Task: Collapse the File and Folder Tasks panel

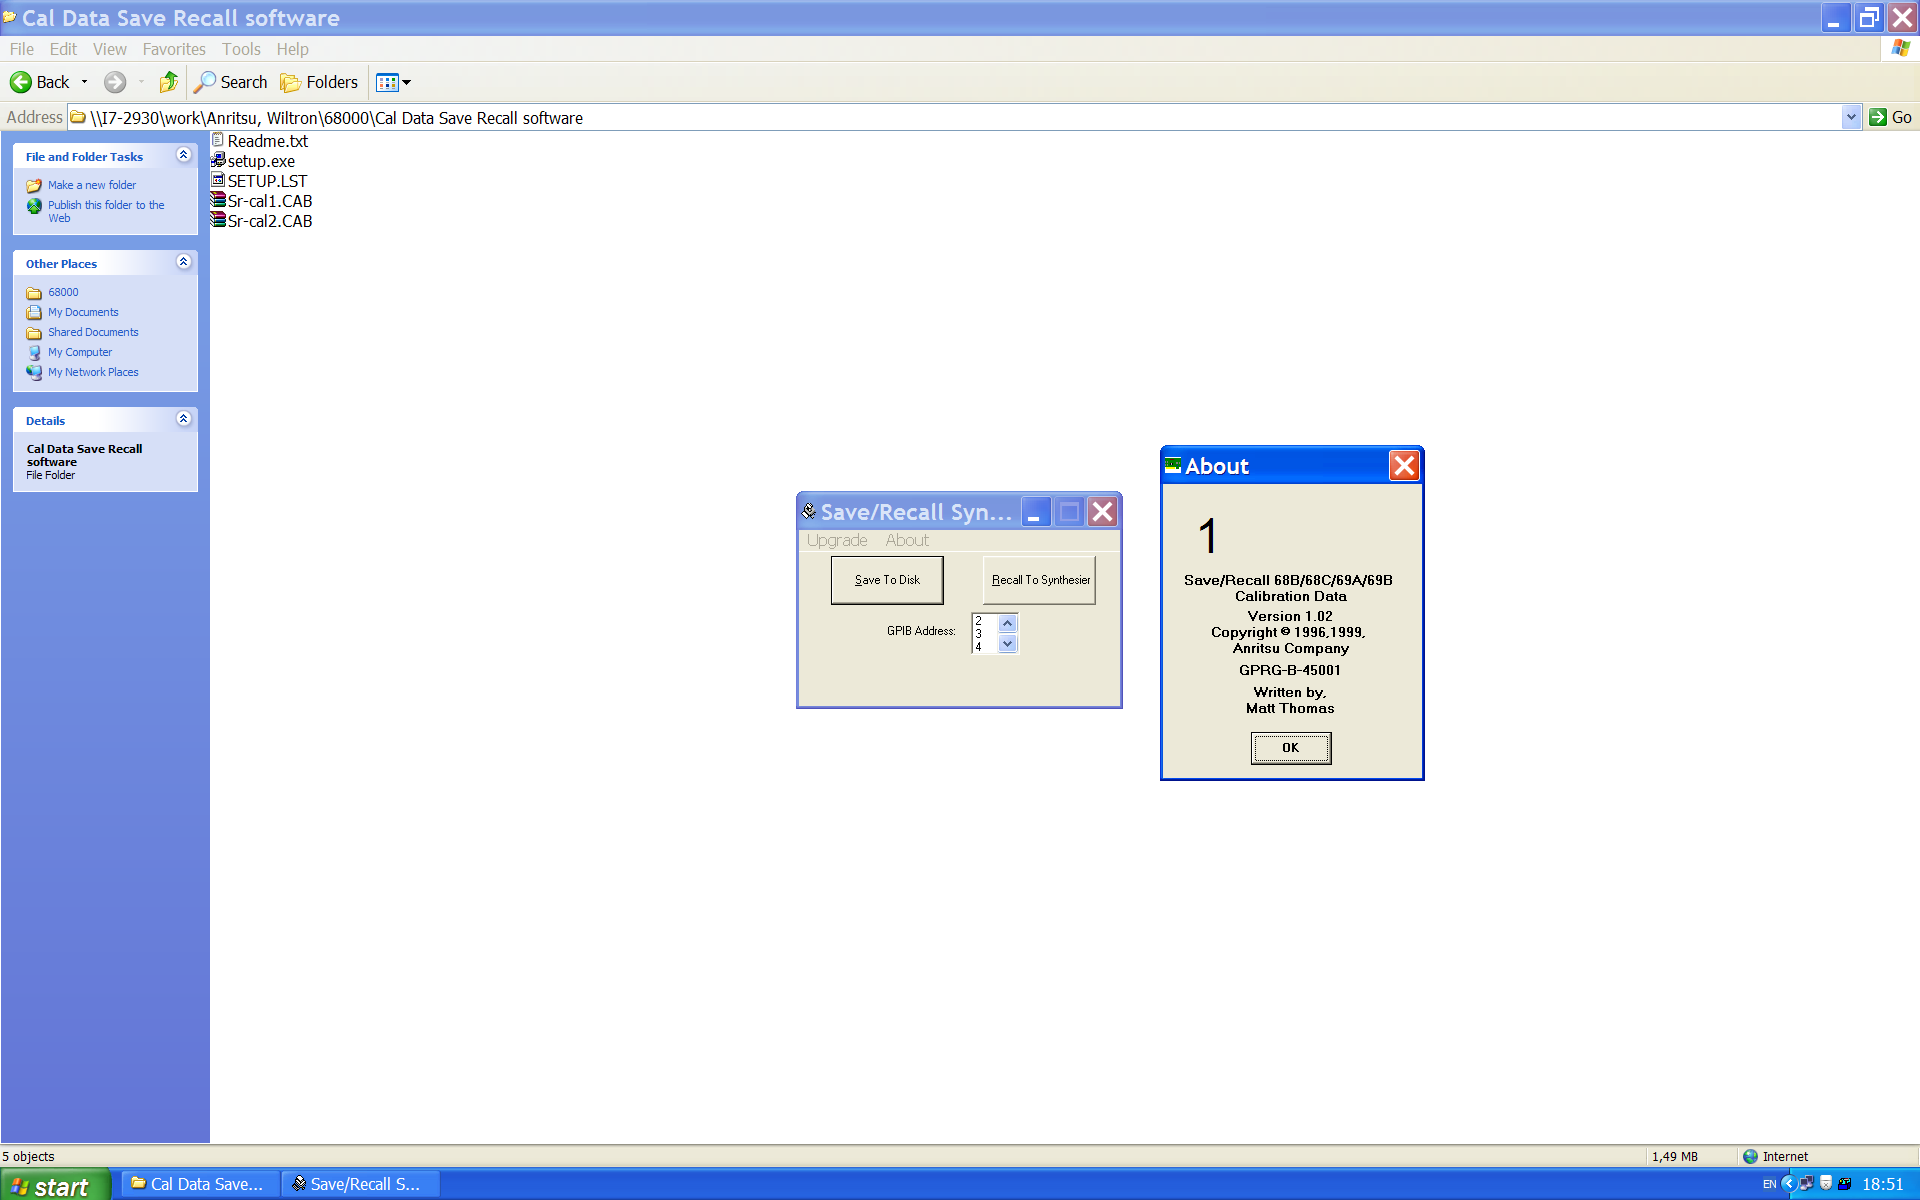Action: pos(183,155)
